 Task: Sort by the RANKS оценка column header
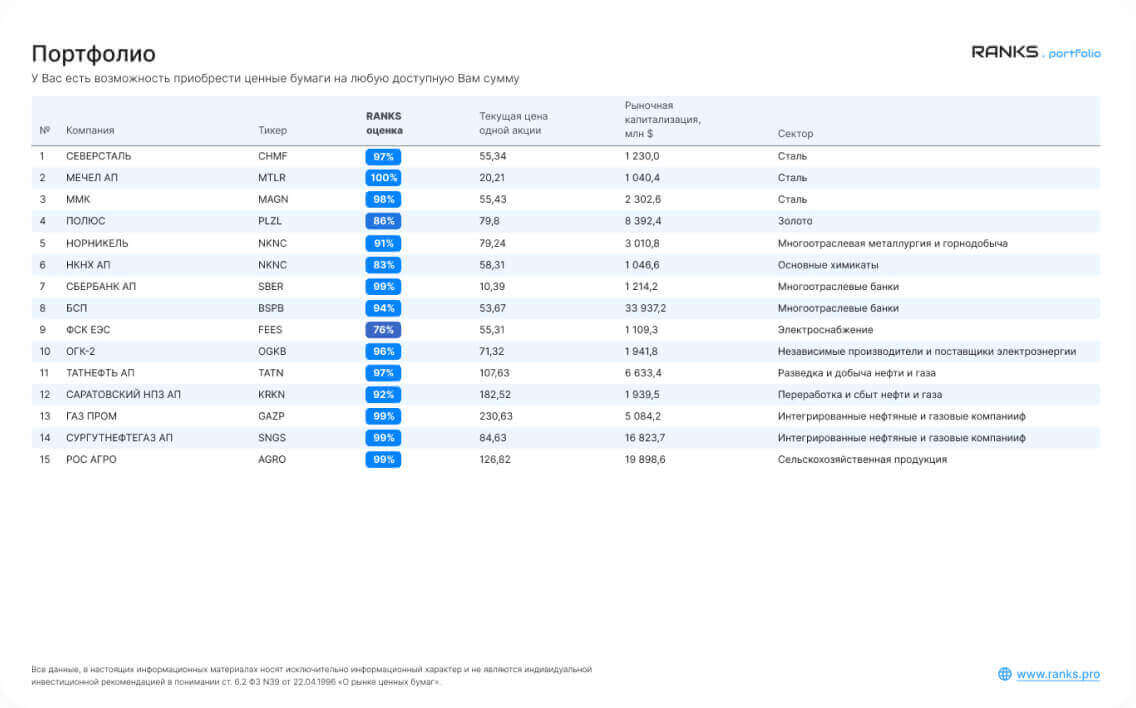pyautogui.click(x=384, y=123)
